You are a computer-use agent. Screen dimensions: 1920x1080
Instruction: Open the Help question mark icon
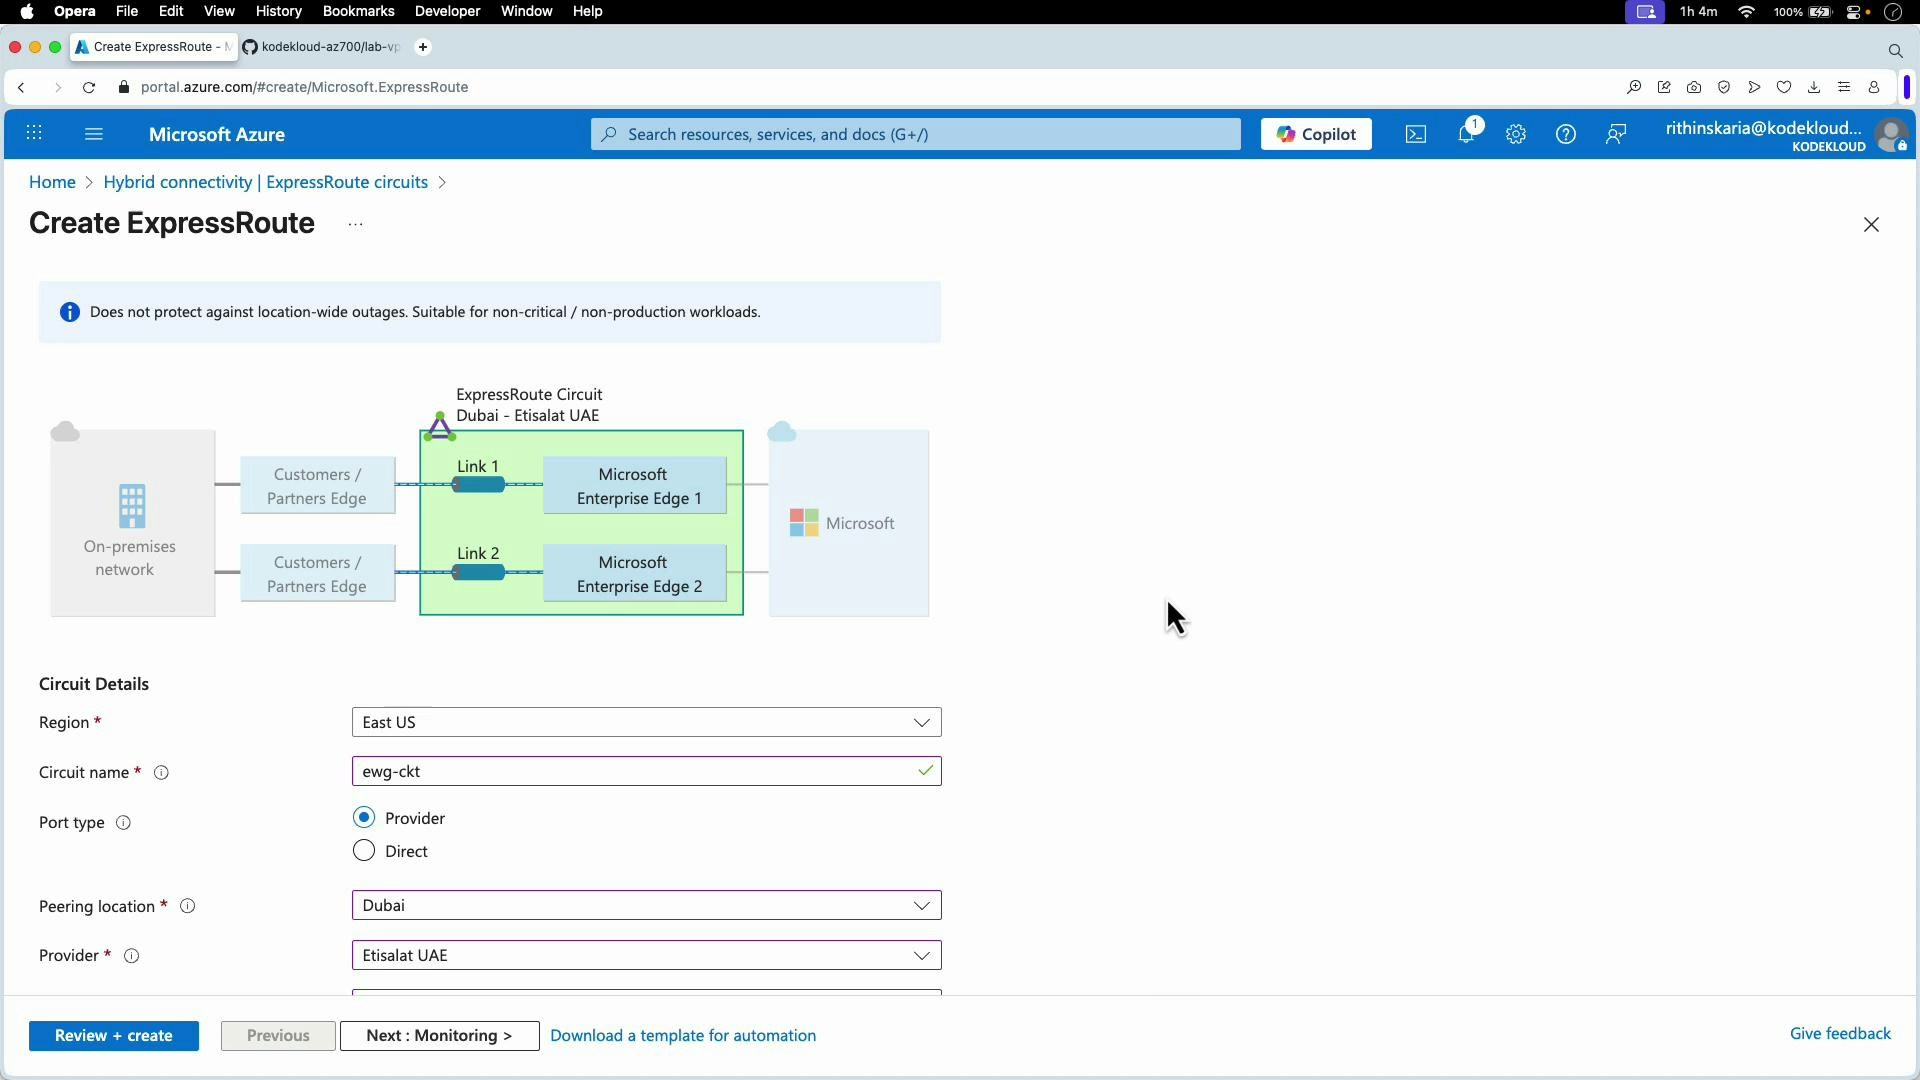1565,134
